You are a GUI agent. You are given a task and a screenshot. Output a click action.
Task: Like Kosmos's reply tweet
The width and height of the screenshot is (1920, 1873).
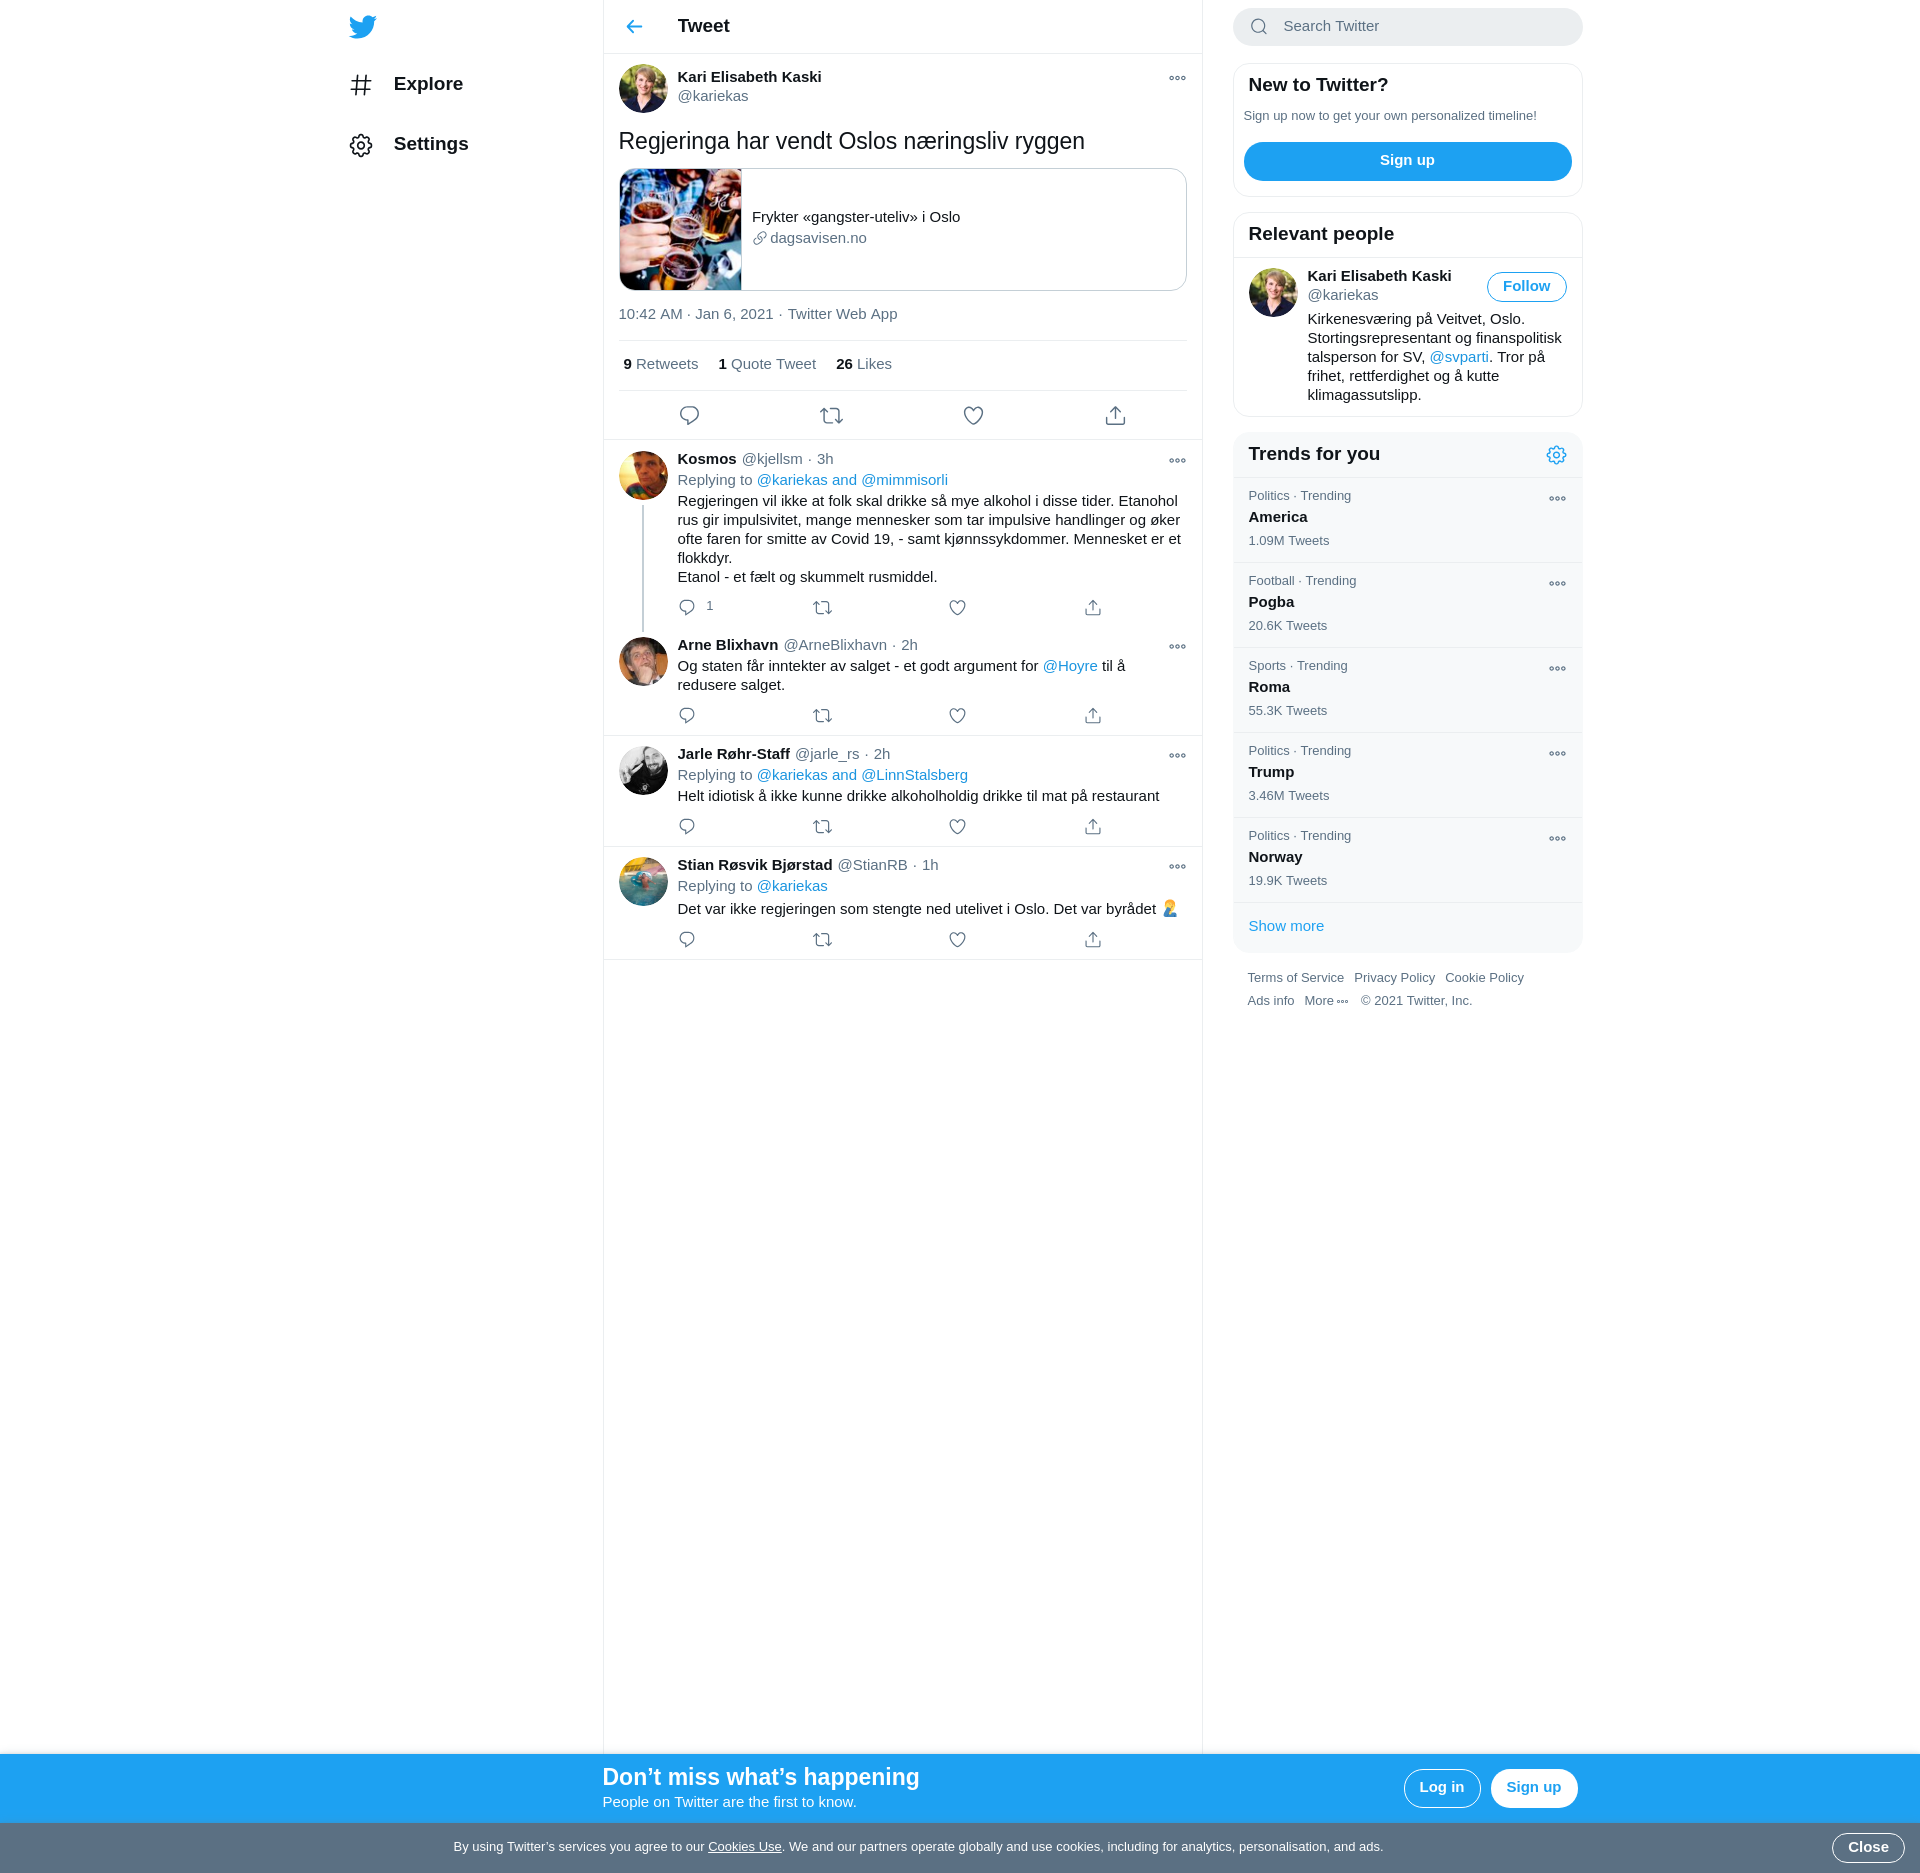[957, 608]
